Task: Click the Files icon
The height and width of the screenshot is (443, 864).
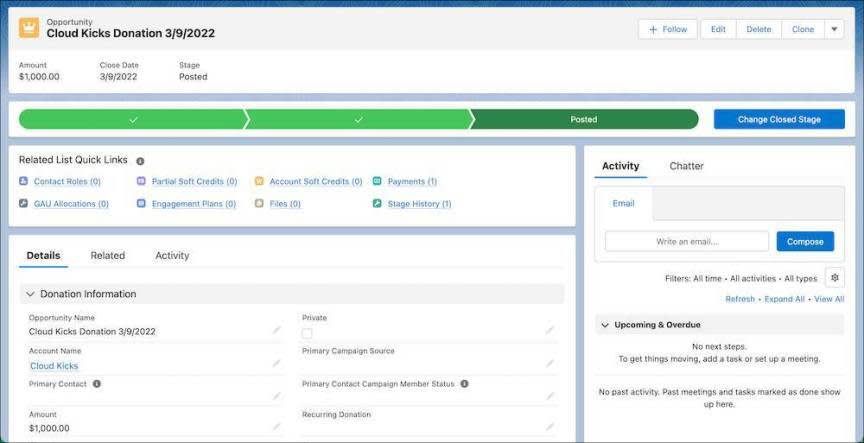Action: pyautogui.click(x=259, y=203)
